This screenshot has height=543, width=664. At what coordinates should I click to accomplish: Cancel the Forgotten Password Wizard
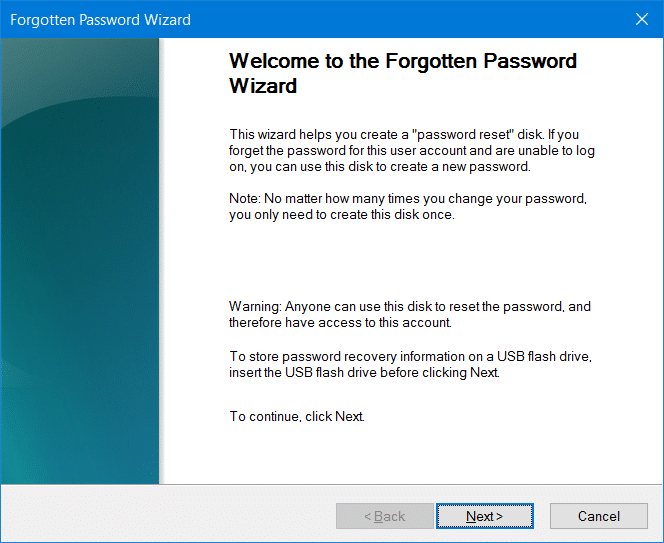[599, 516]
